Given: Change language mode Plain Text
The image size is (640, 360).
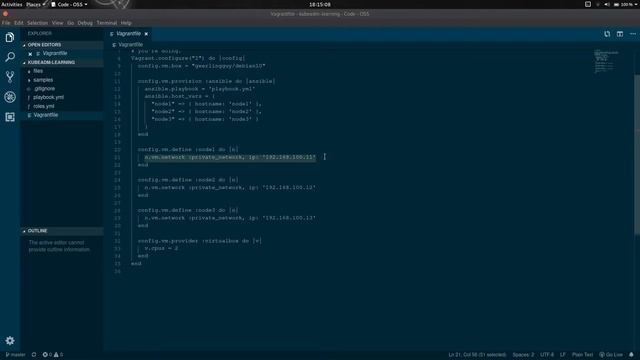Looking at the screenshot, I should (582, 355).
